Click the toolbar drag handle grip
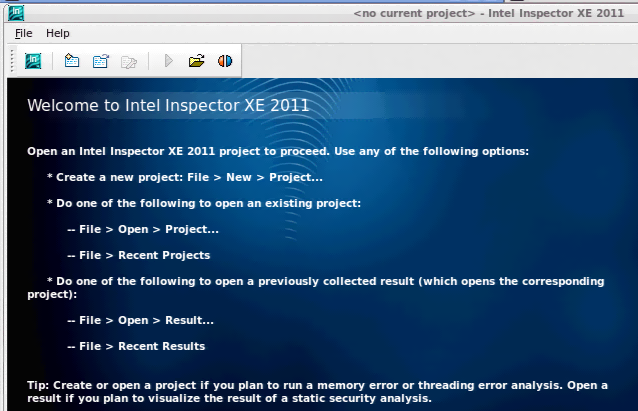Screen dimensions: 638x411 (12, 61)
